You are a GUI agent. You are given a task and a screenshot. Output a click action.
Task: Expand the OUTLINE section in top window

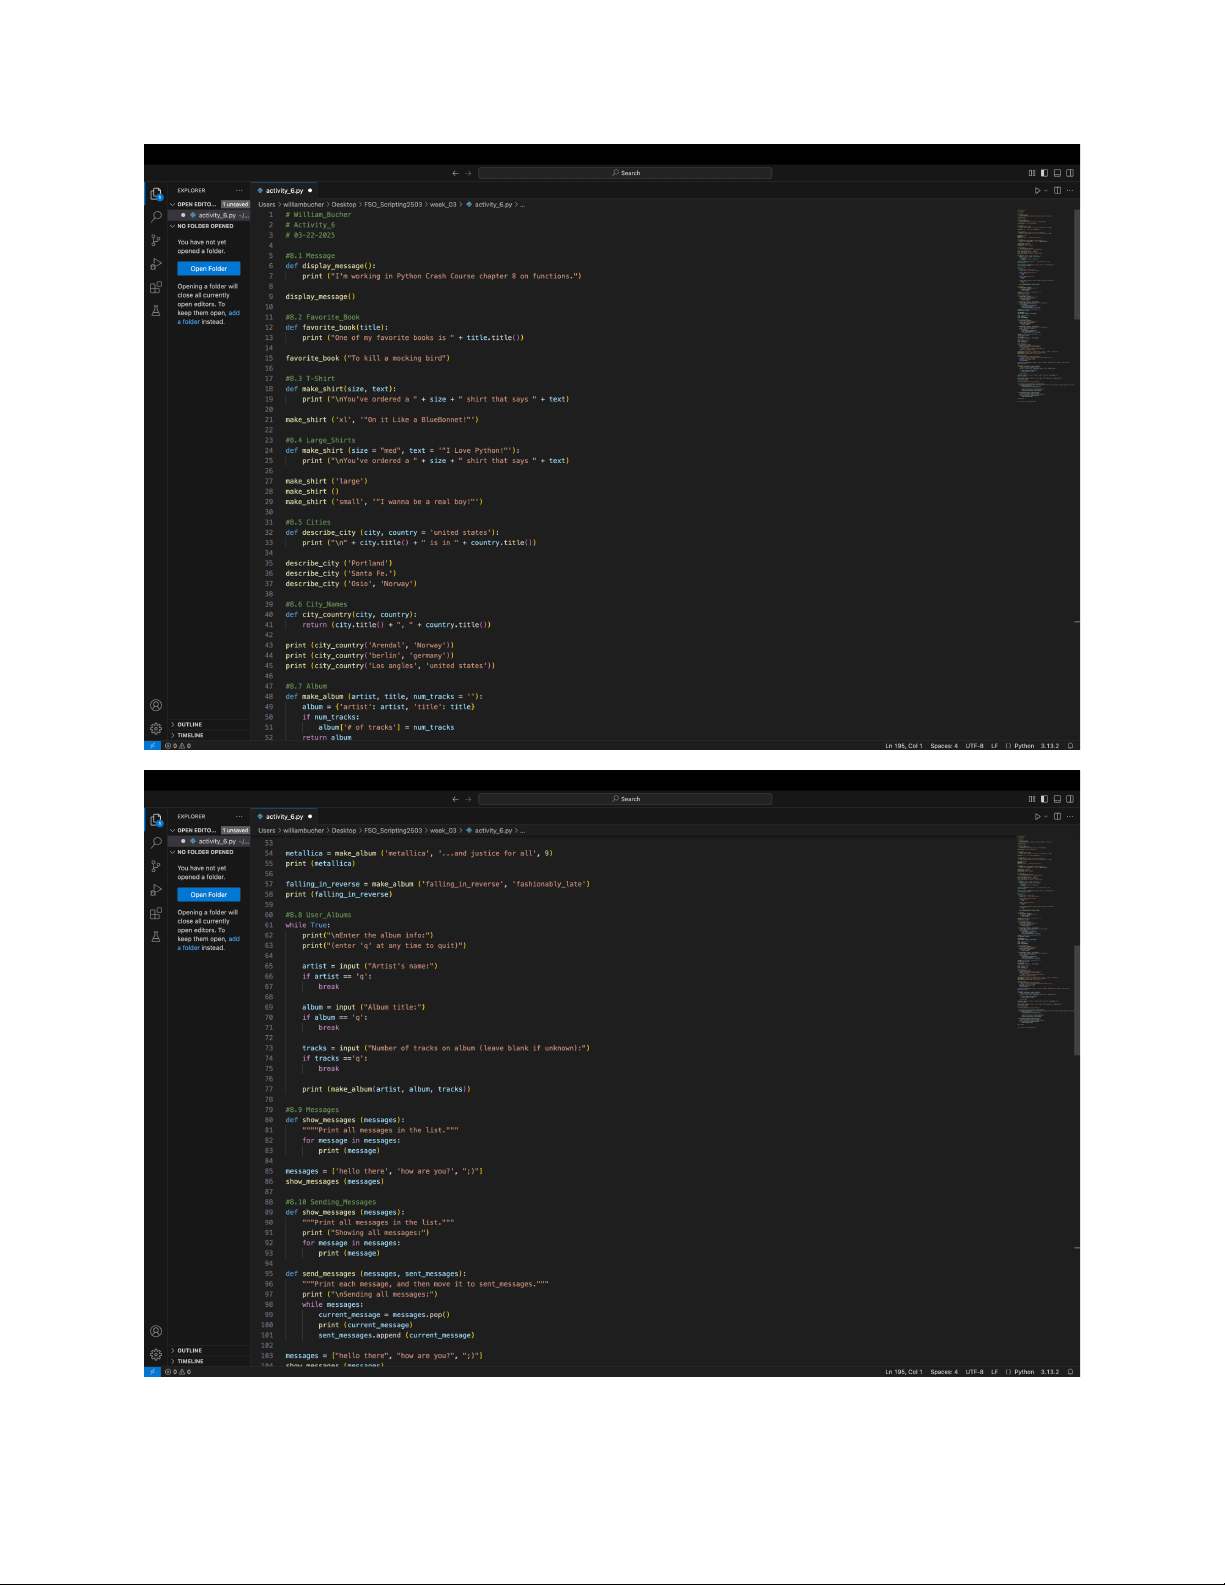pyautogui.click(x=190, y=725)
